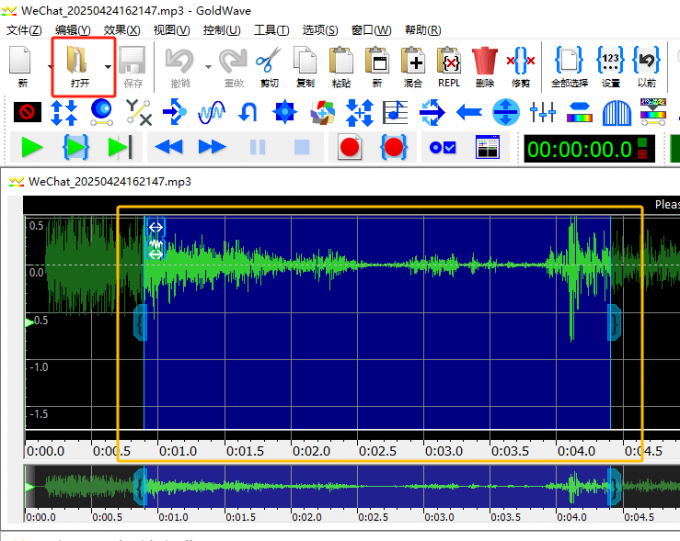Click the Y-X dynamics effect icon
The image size is (680, 541).
(138, 112)
